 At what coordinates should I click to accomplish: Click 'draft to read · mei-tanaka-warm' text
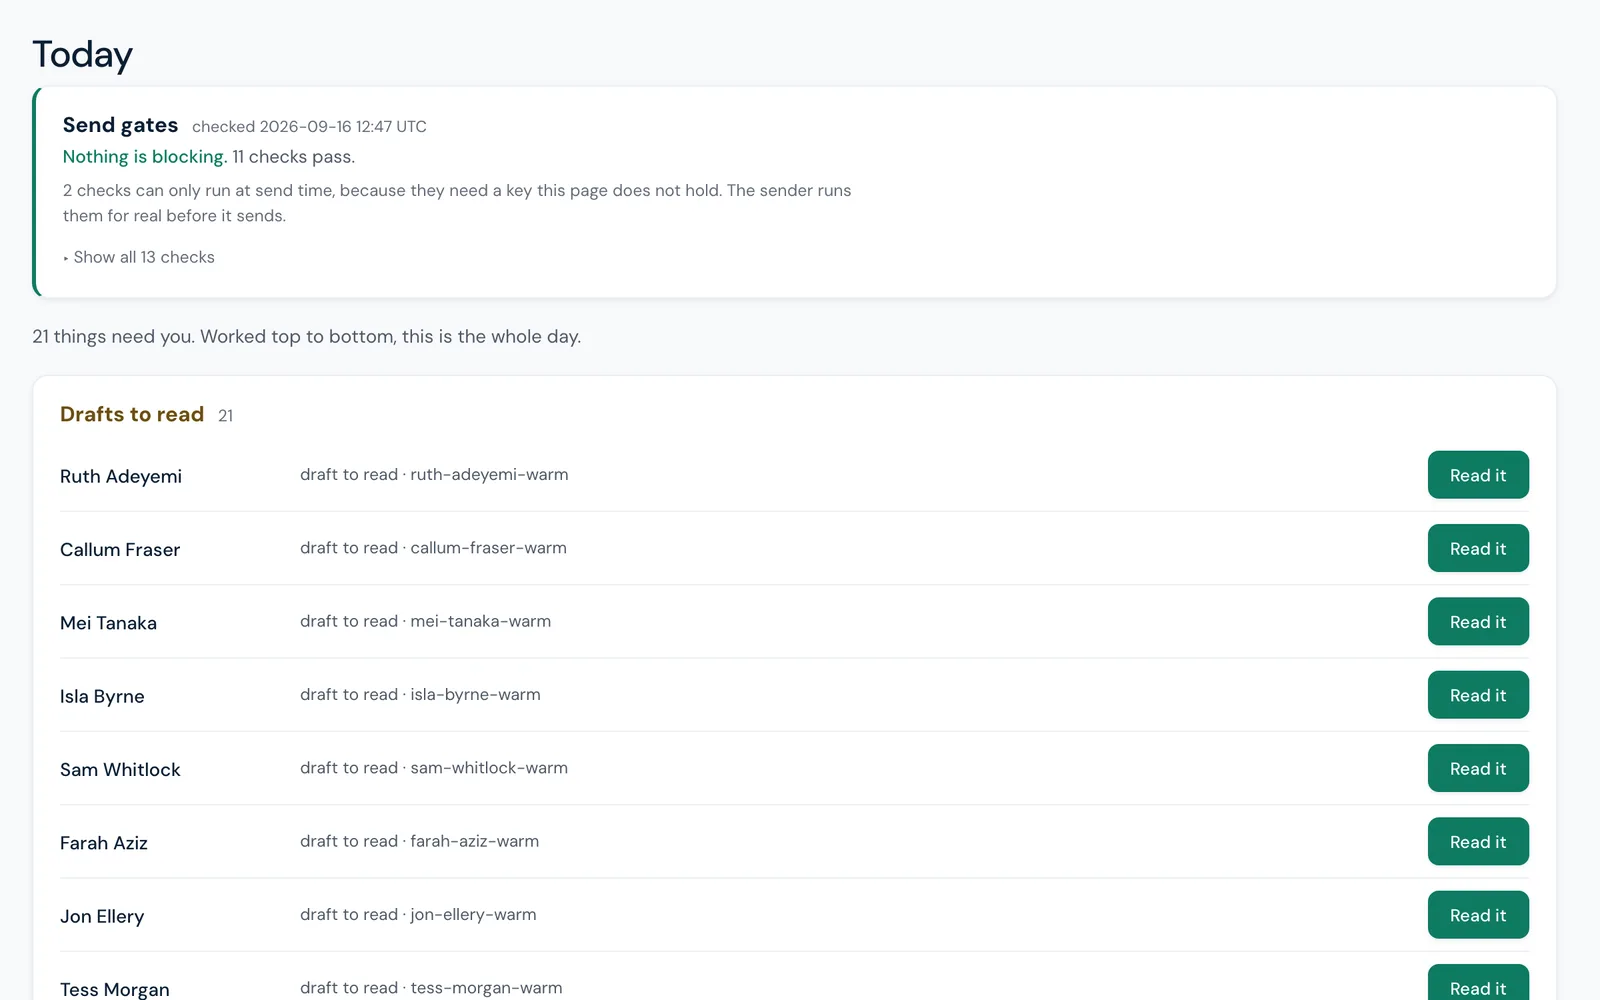(x=425, y=621)
